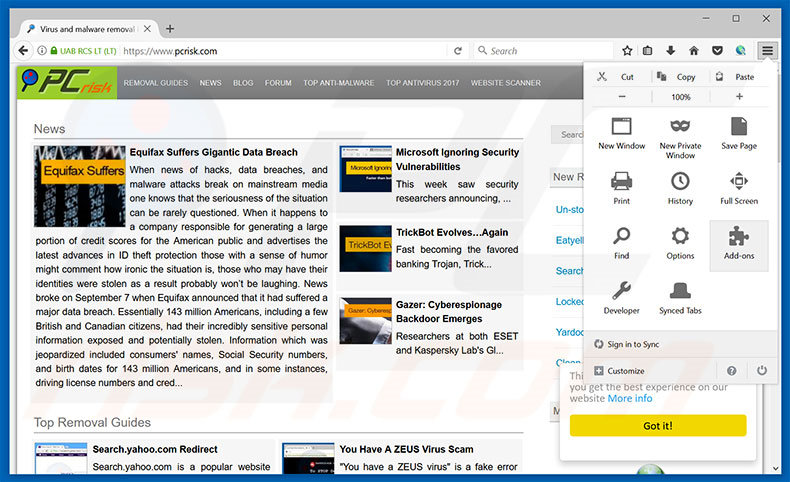The width and height of the screenshot is (790, 482).
Task: Click Find magnifier in menu panel
Action: [621, 245]
